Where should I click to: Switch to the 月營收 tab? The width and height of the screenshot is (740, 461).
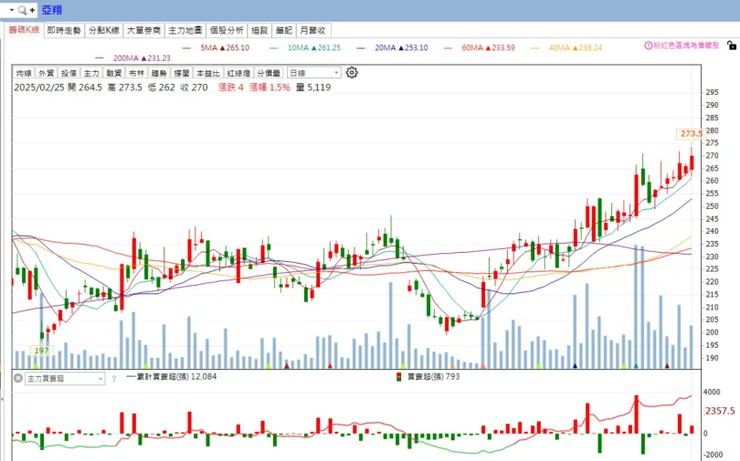coord(313,30)
